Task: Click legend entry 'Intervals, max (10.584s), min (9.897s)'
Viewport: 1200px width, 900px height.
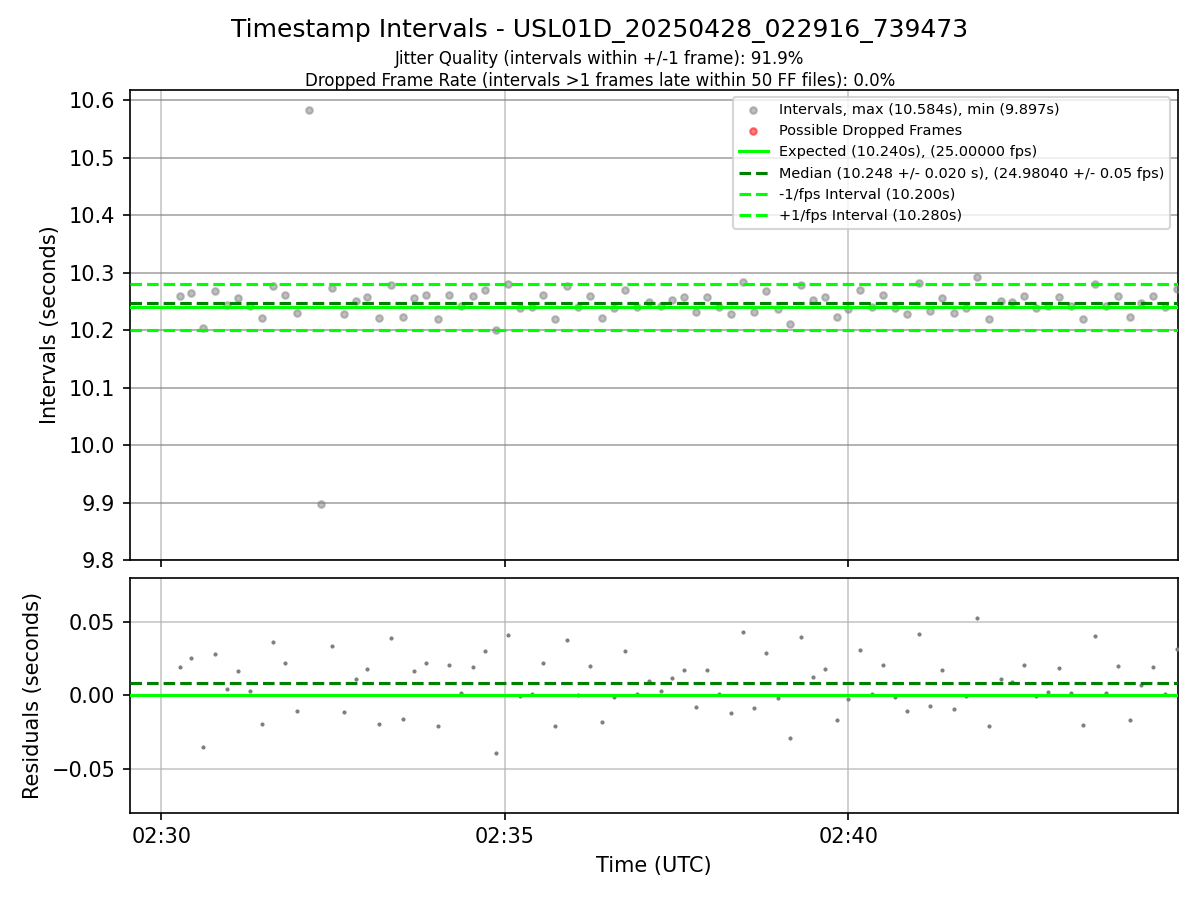Action: point(919,109)
